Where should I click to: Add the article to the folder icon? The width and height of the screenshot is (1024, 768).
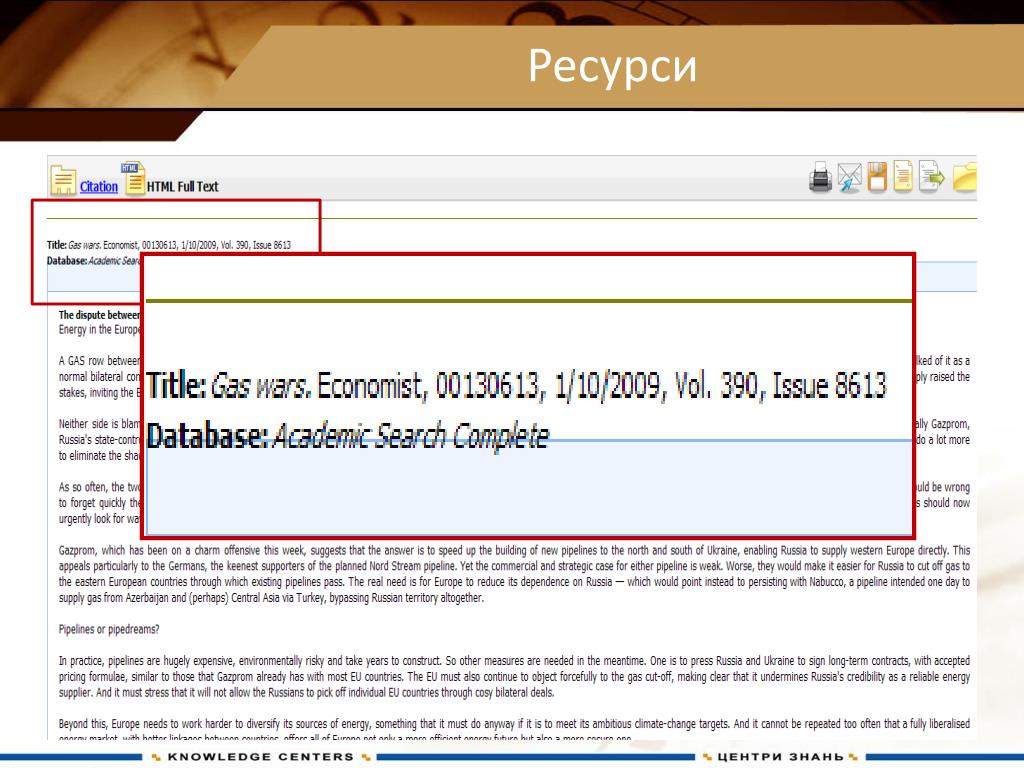pos(965,178)
